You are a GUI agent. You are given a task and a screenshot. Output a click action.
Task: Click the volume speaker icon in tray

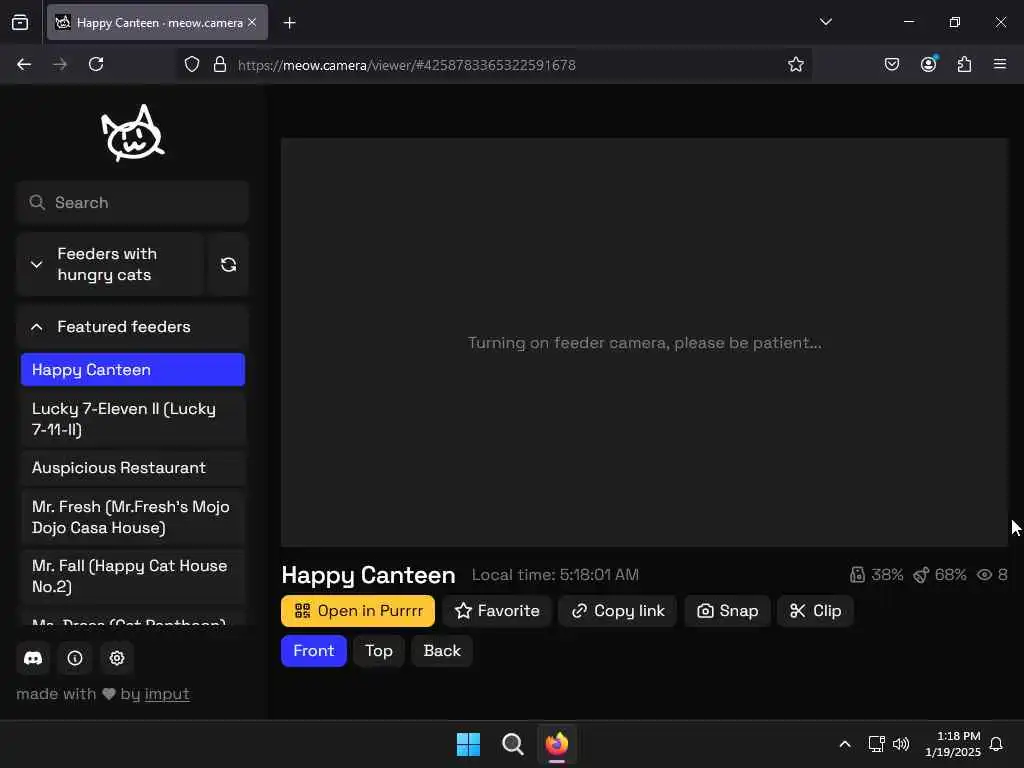click(x=901, y=744)
